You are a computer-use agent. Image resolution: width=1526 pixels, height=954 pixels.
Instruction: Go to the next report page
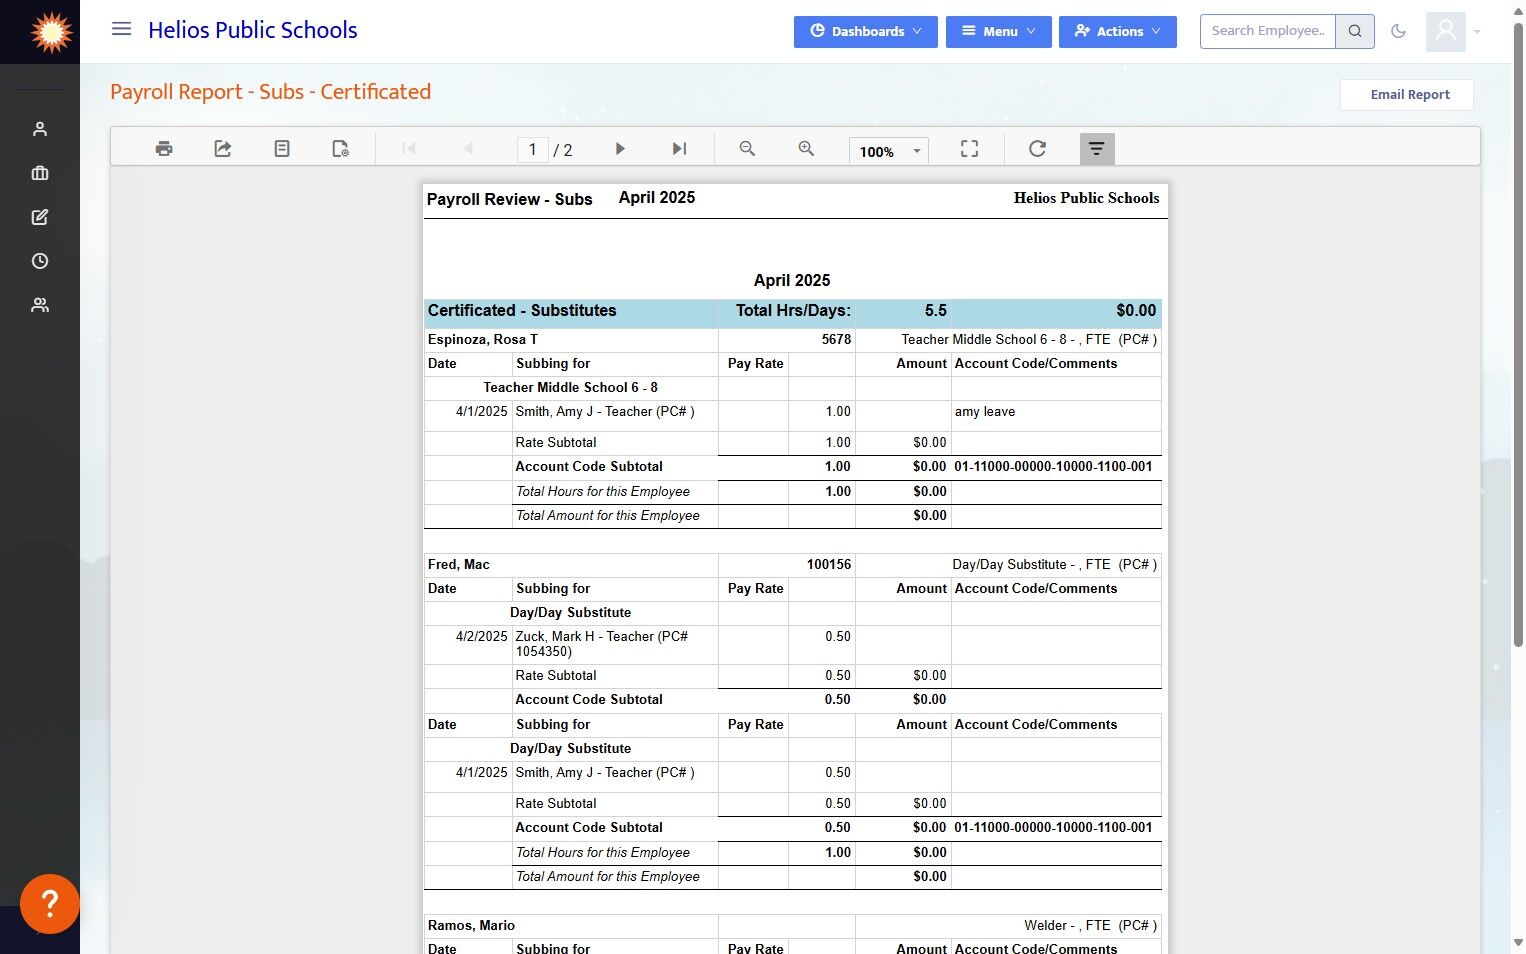pyautogui.click(x=620, y=149)
